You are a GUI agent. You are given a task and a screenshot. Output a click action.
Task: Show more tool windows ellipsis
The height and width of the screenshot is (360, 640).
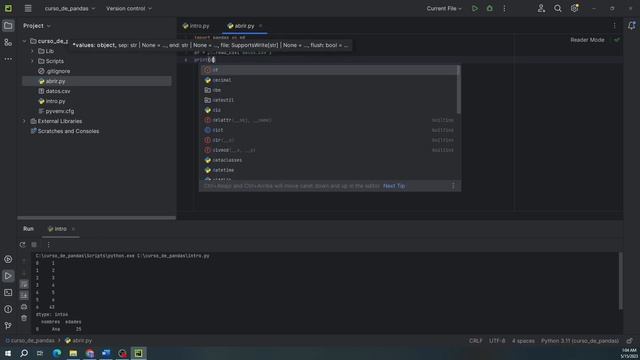coord(8,59)
